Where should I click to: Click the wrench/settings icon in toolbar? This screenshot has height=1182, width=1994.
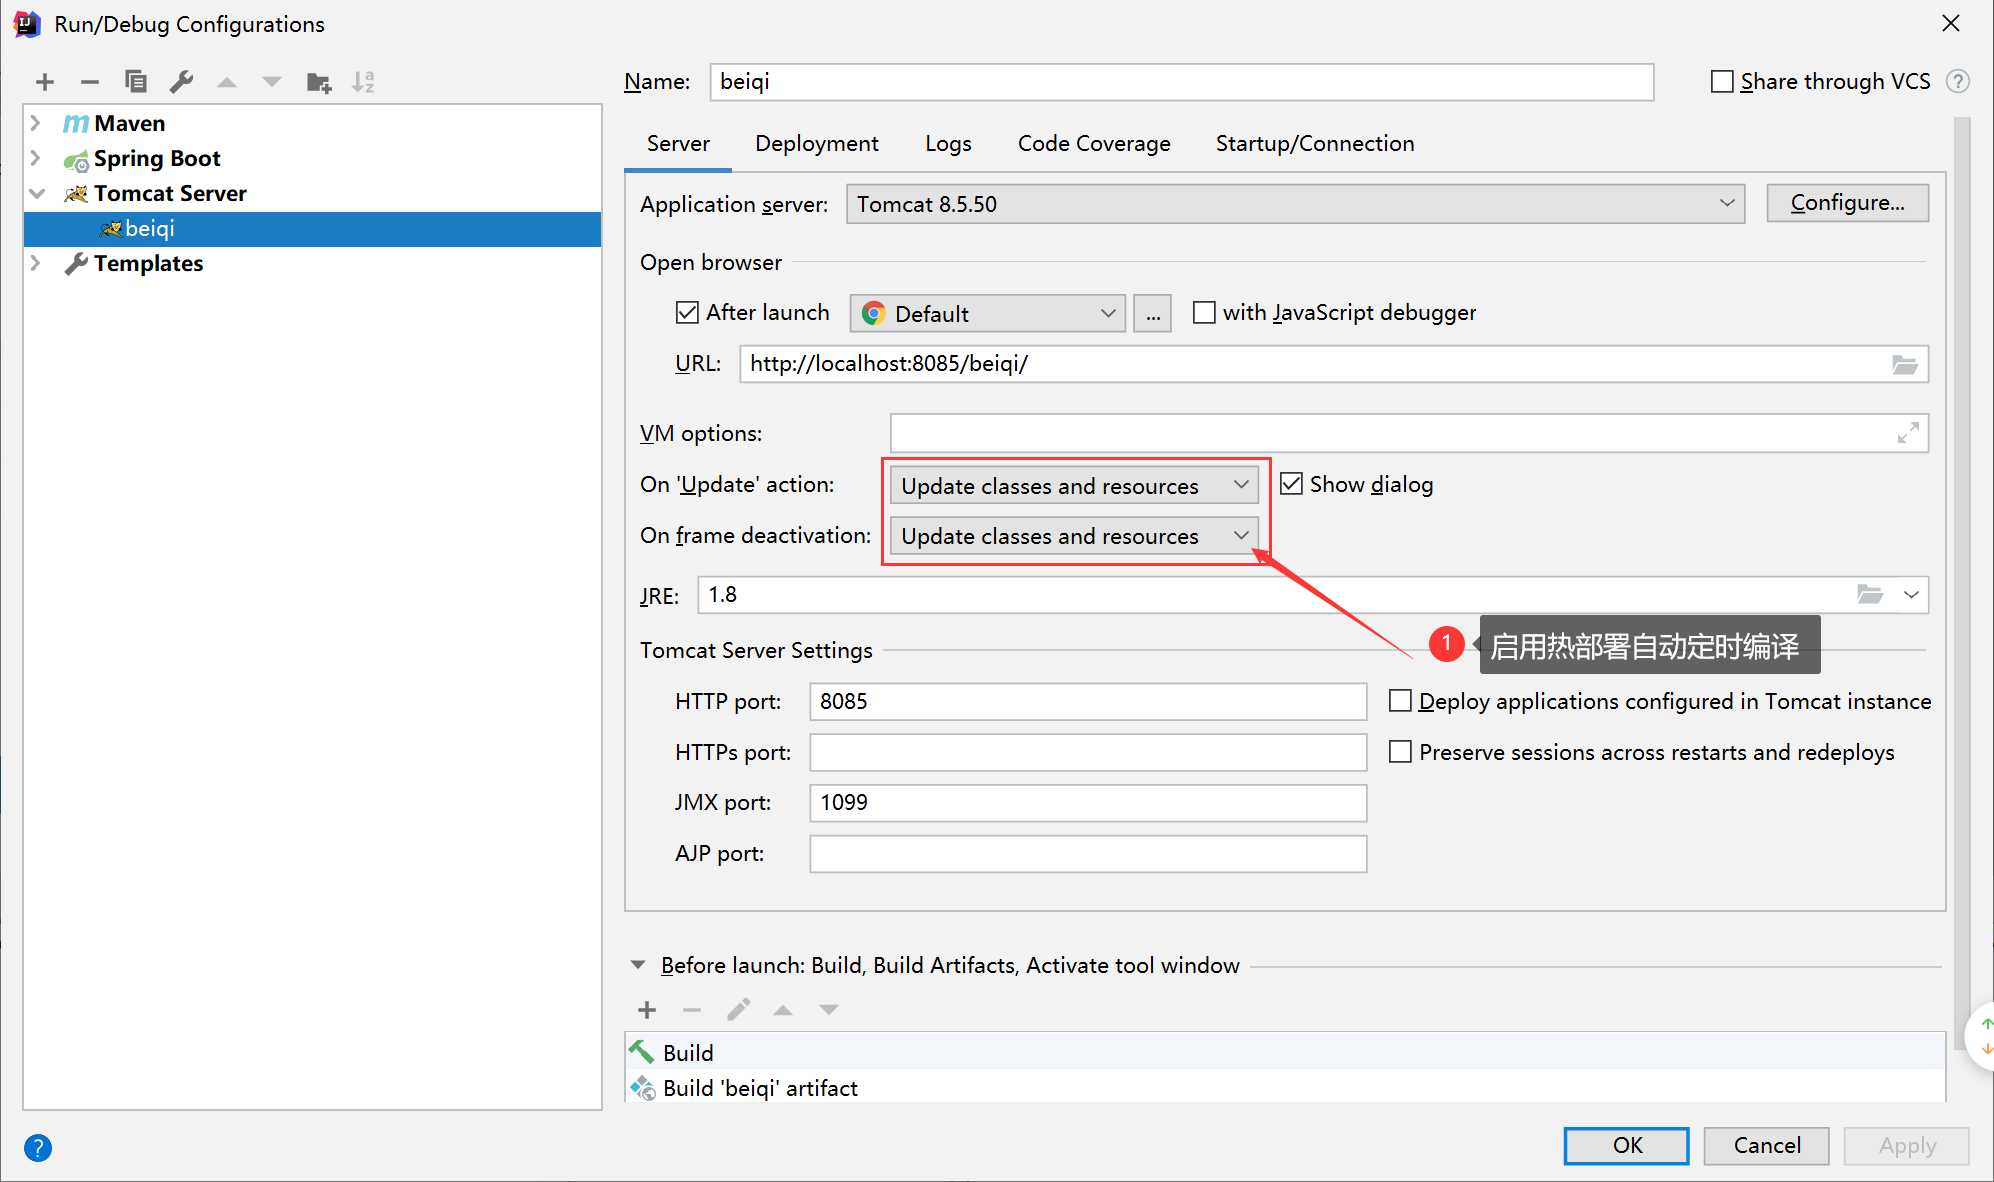tap(182, 80)
